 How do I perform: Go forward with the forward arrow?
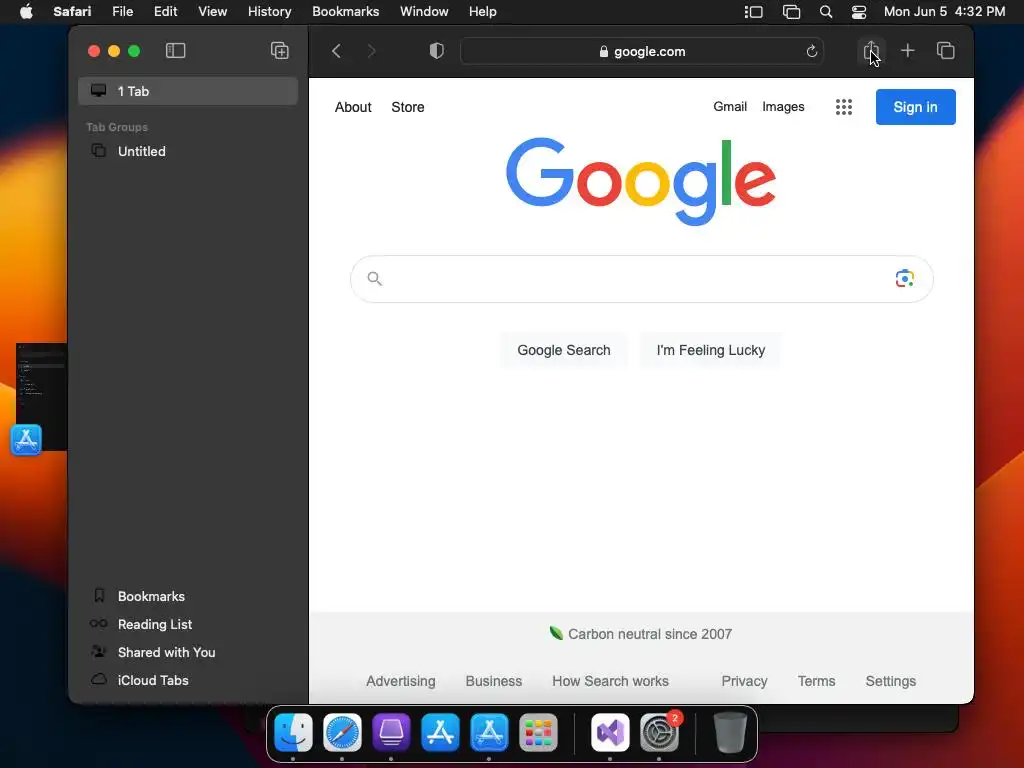[372, 51]
